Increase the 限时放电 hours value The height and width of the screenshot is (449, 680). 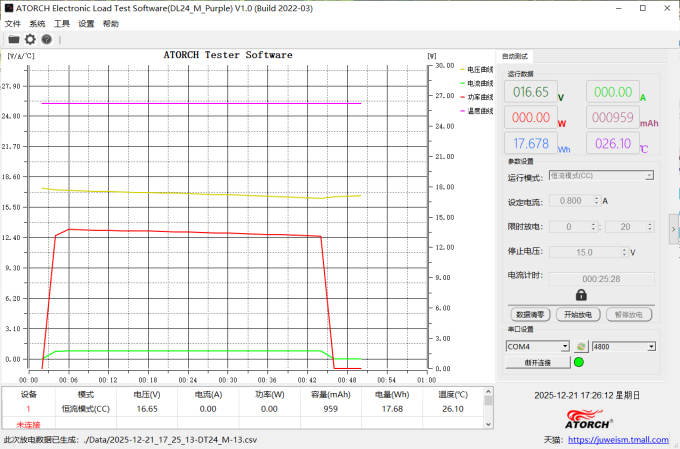point(593,224)
